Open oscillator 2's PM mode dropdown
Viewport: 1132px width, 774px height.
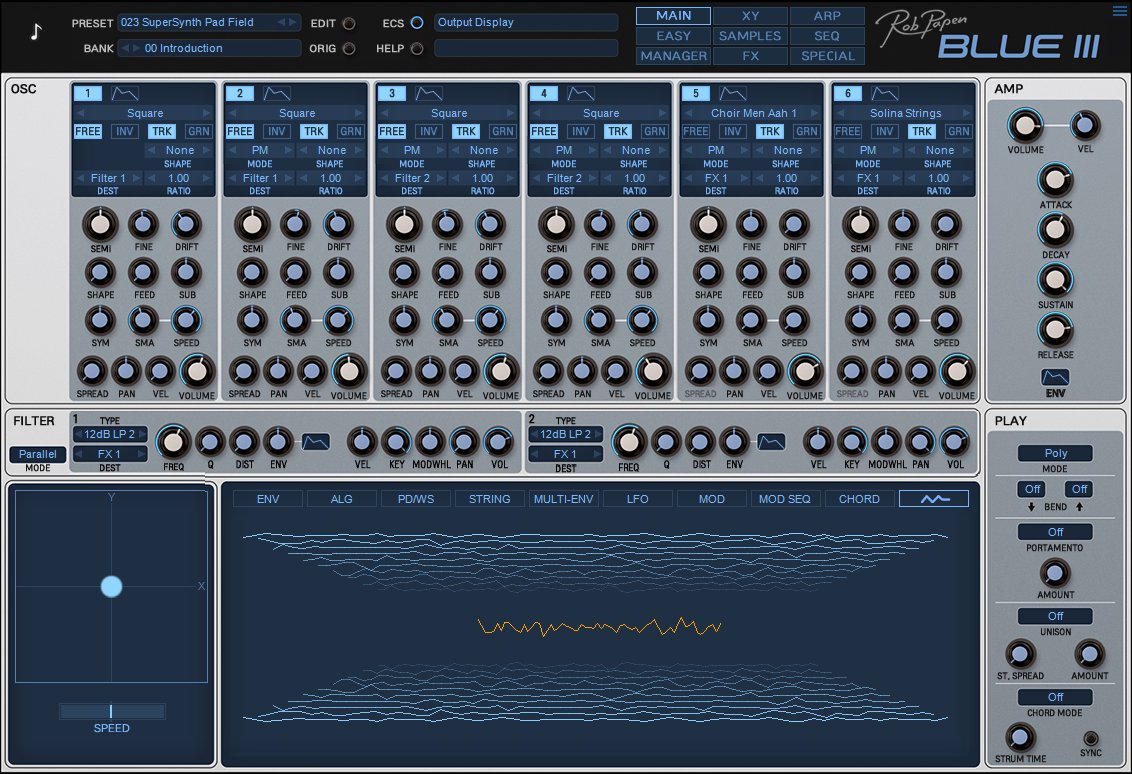tap(258, 150)
